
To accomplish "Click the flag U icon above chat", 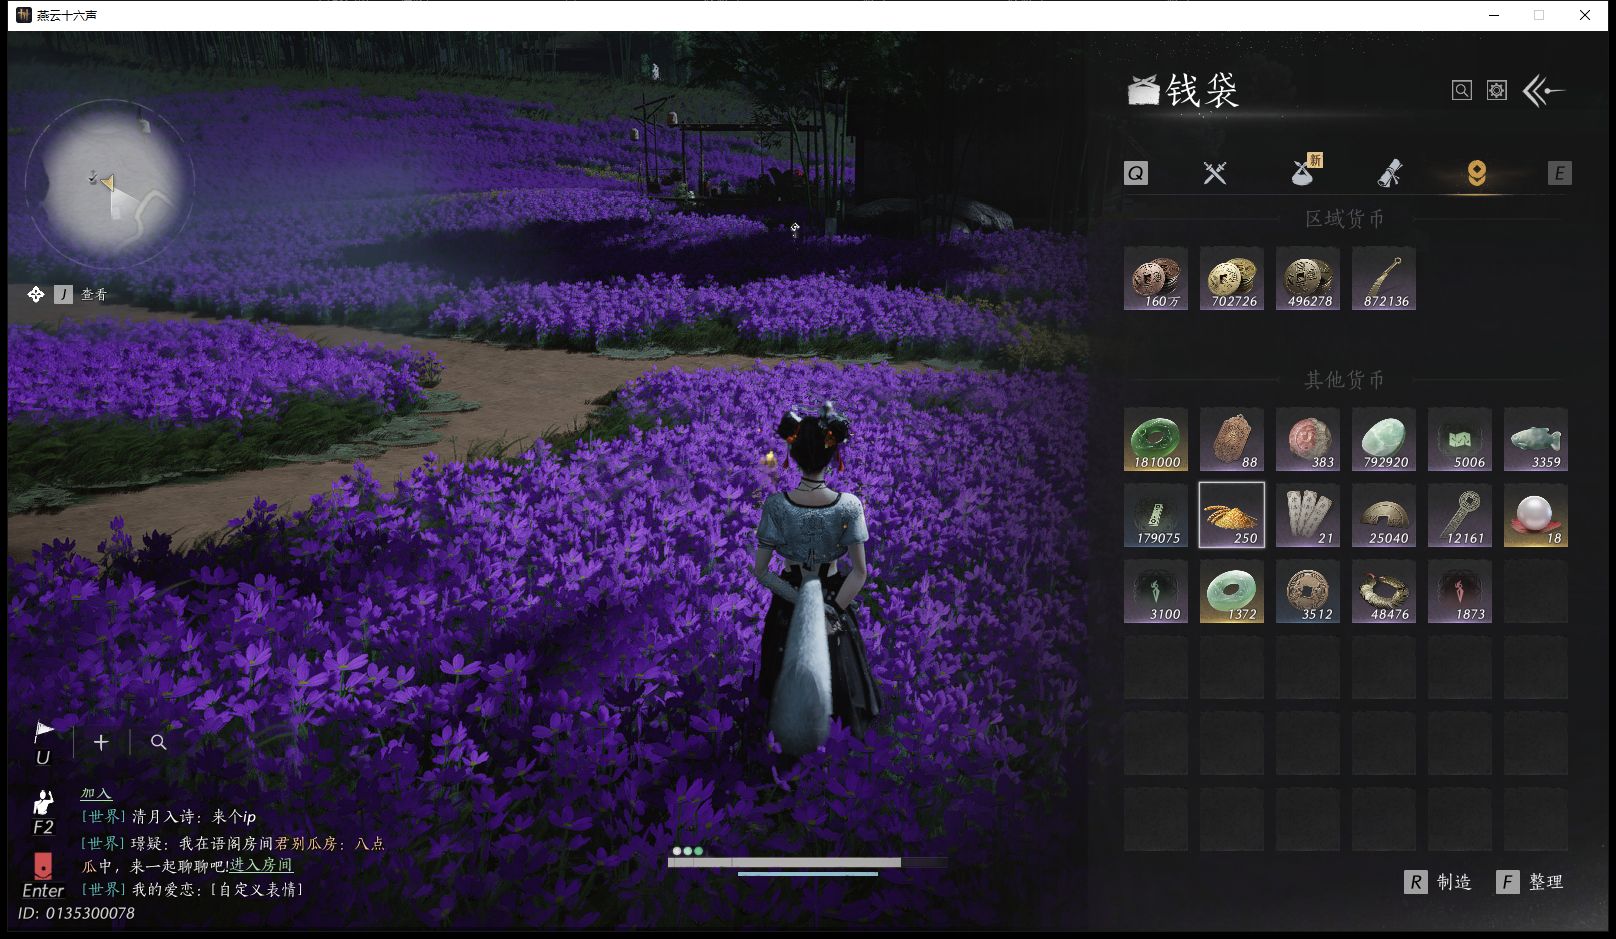I will [43, 743].
